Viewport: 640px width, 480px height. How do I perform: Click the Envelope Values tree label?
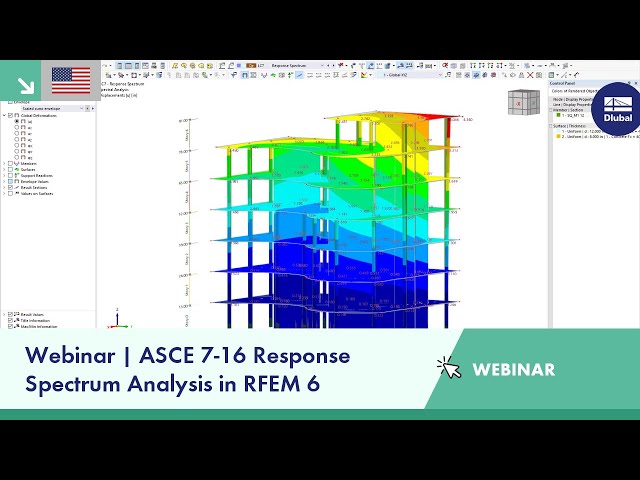[35, 181]
